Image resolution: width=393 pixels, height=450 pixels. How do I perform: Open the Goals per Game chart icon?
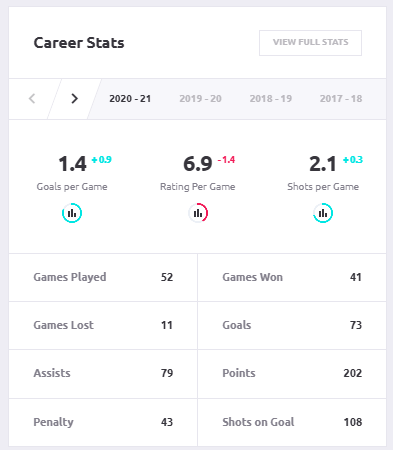click(72, 213)
